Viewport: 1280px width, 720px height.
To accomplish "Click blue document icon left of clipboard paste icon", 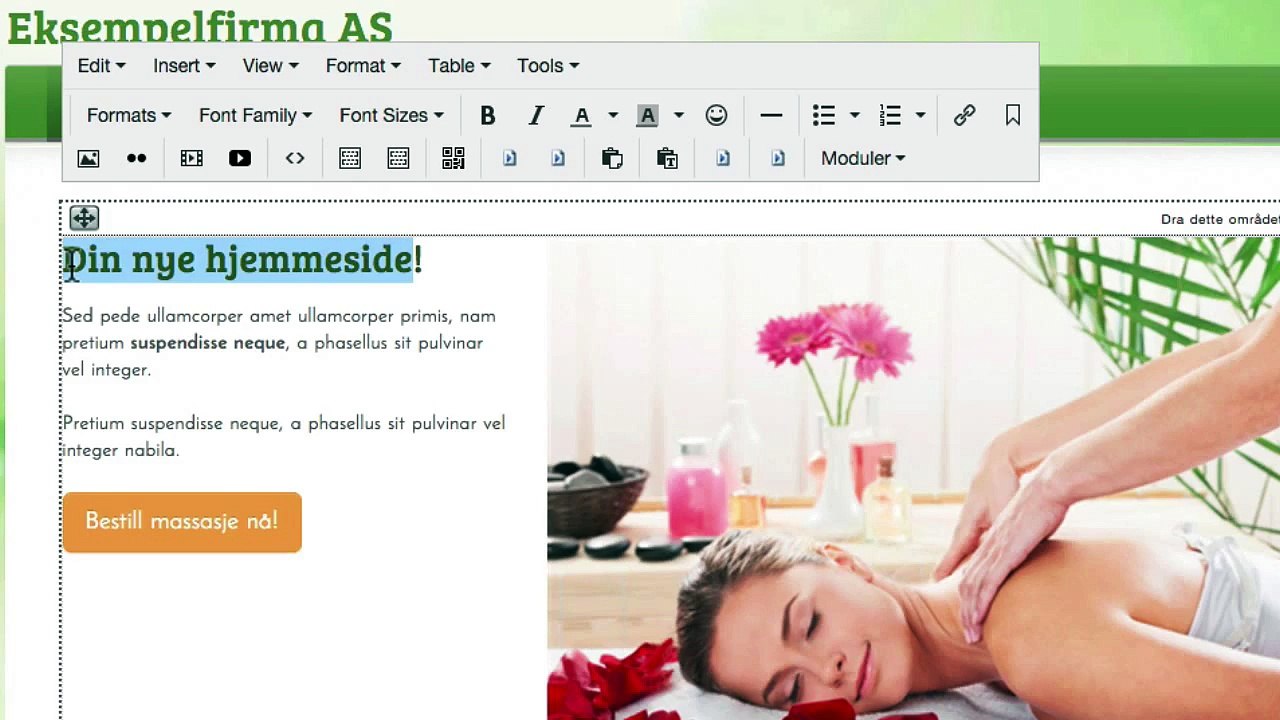I will click(557, 158).
